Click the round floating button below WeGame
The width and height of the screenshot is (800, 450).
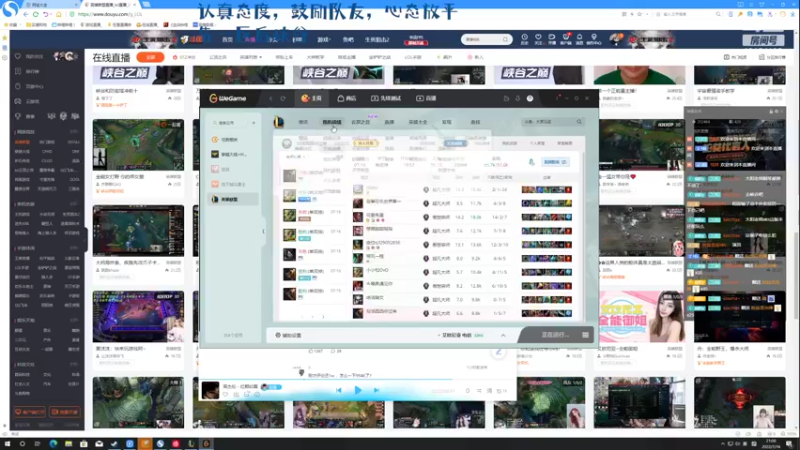pos(499,353)
